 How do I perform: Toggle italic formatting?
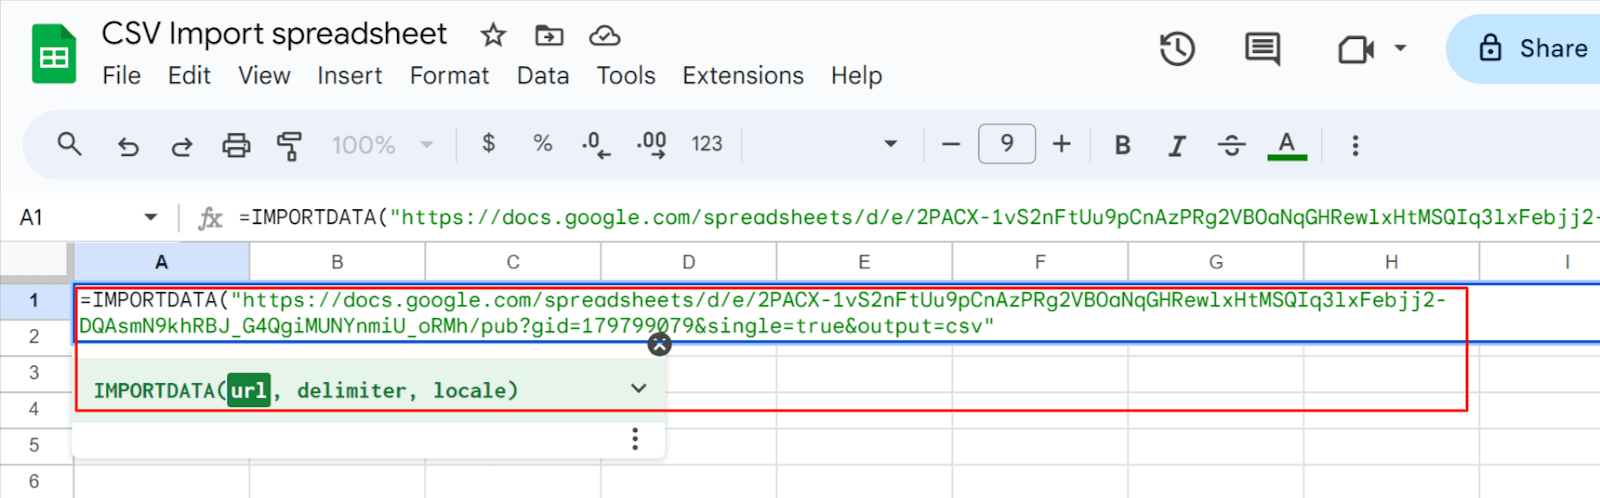(1177, 146)
